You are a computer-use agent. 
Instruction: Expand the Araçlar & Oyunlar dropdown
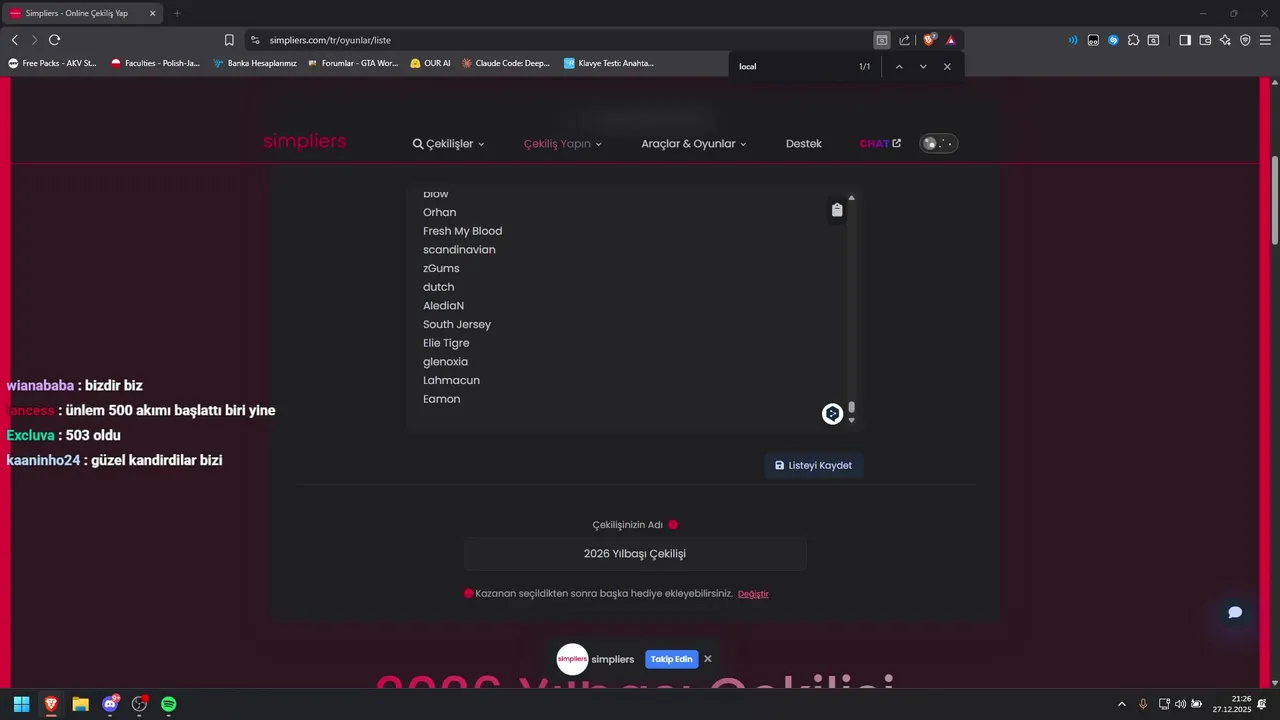[x=694, y=144]
